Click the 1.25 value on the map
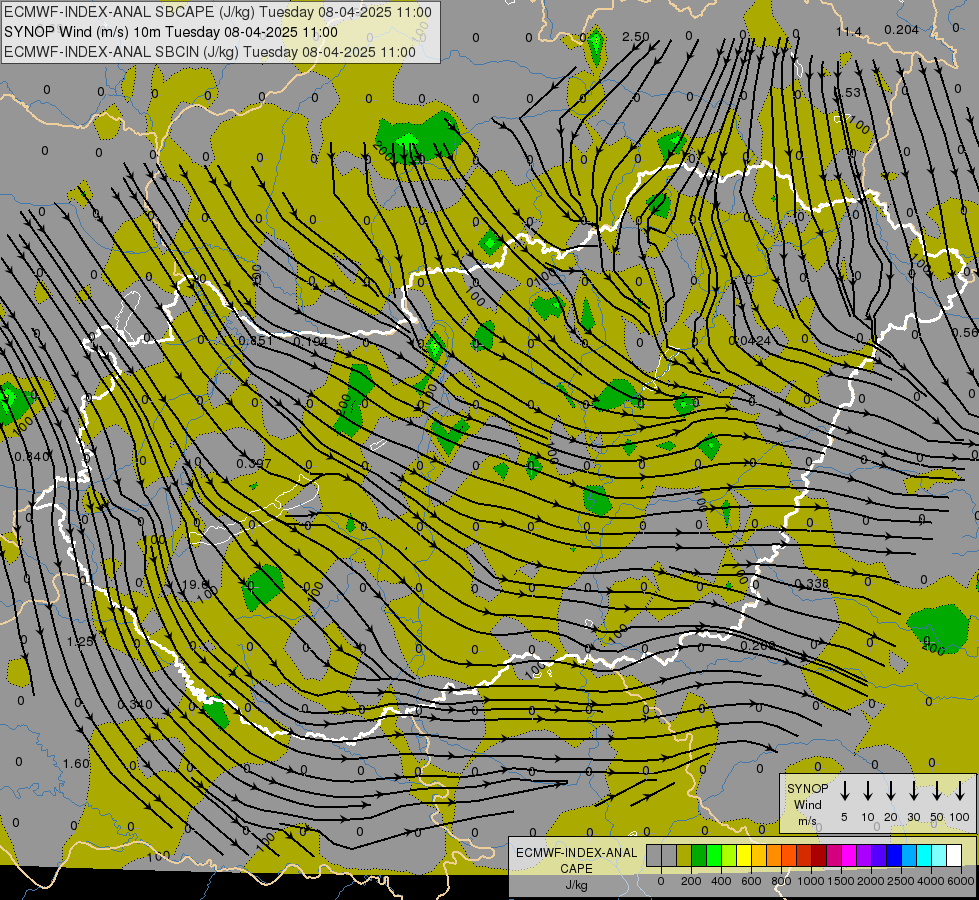The width and height of the screenshot is (979, 900). tap(80, 642)
